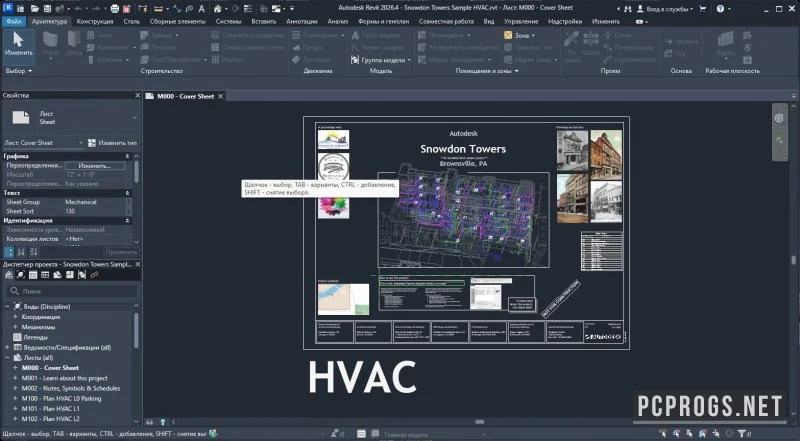The width and height of the screenshot is (800, 441).
Task: Click the Model Group icon (Группа модели)
Action: (355, 60)
